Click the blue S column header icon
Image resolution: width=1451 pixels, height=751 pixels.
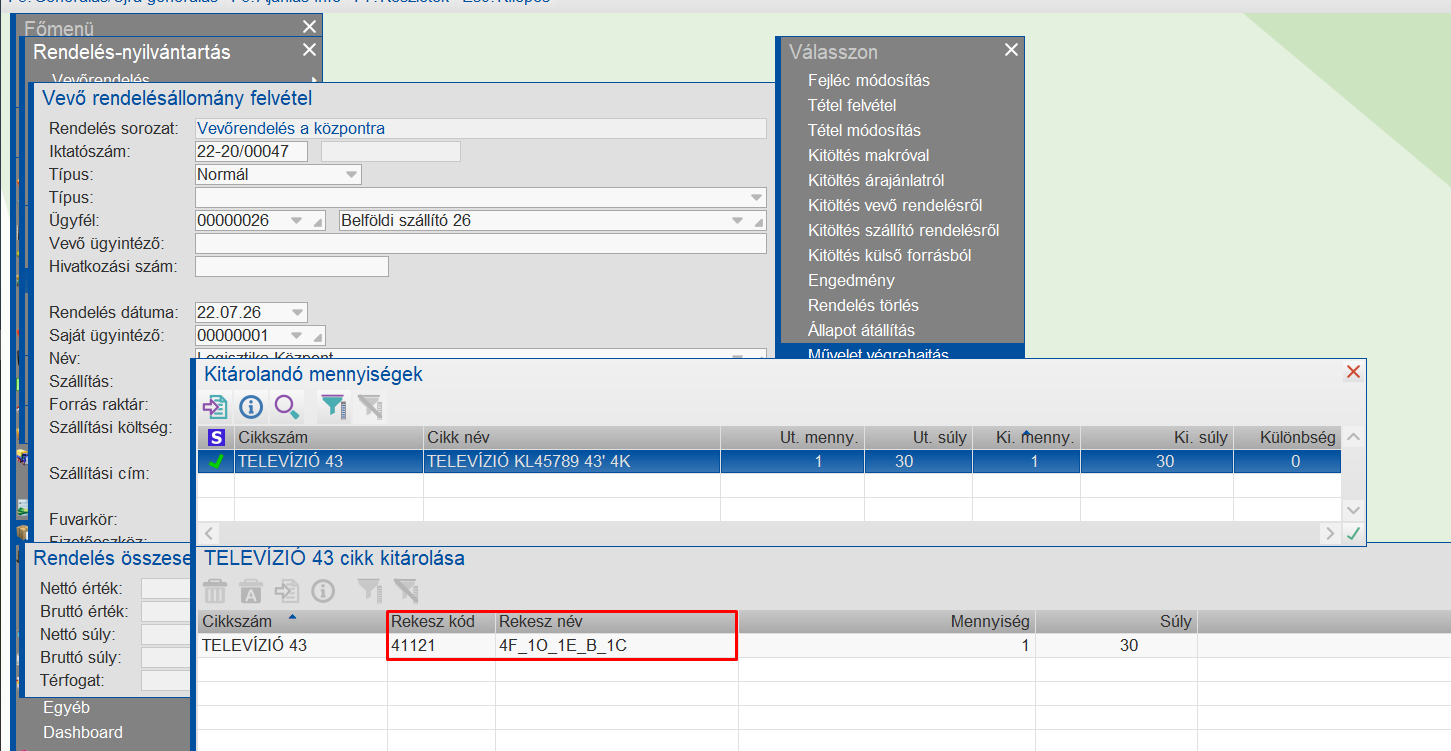[216, 437]
